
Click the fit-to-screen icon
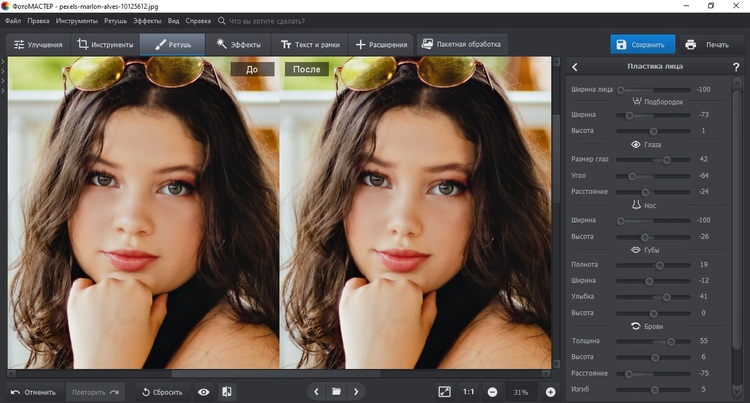[445, 392]
